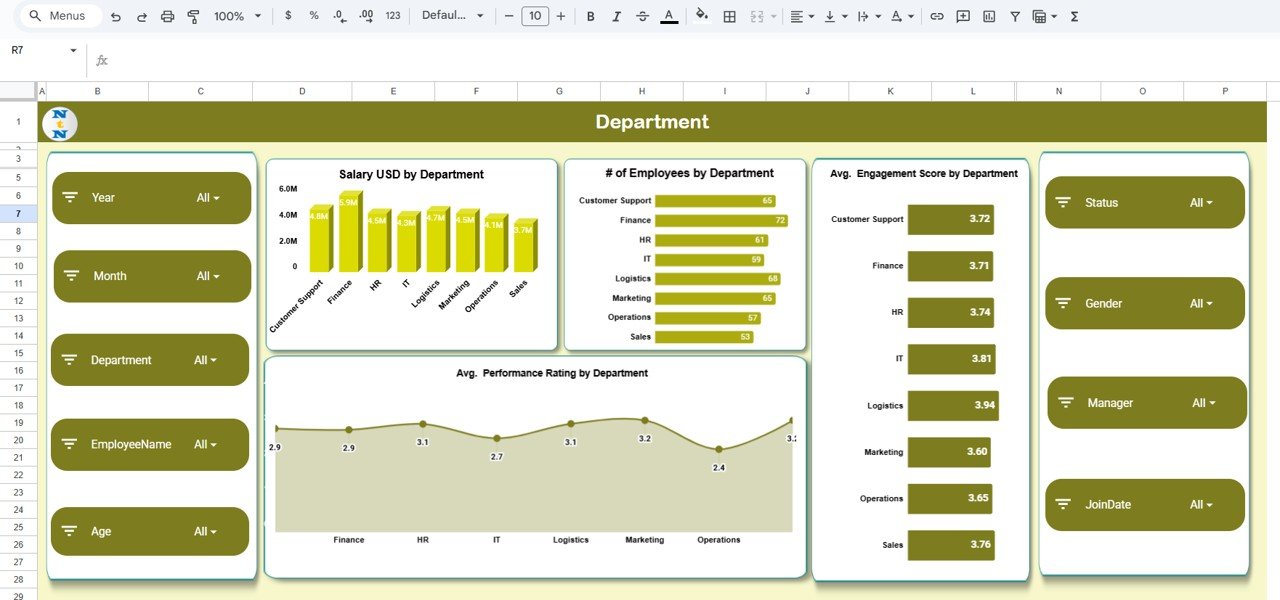1280x600 pixels.
Task: Format value as percent
Action: click(x=312, y=16)
